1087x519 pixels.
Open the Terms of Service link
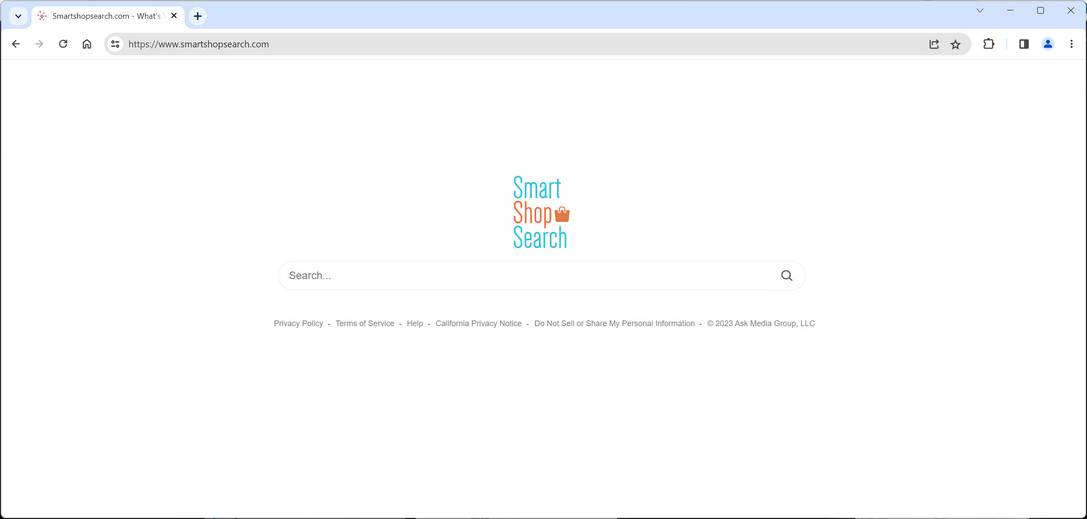[365, 324]
